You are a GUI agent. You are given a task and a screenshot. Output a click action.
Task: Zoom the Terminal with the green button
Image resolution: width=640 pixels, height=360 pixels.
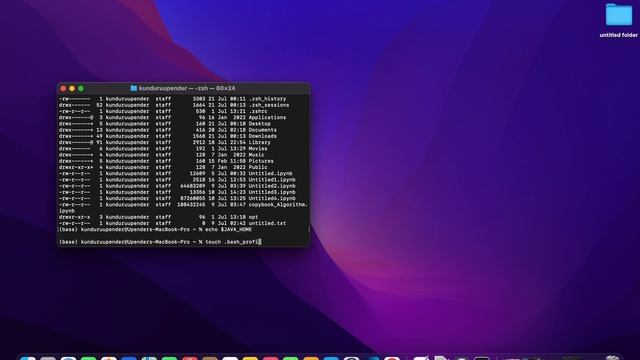tap(81, 88)
